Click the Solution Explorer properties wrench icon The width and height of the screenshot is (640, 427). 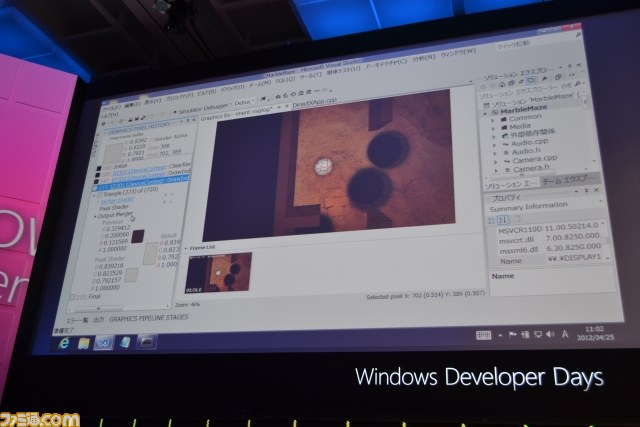544,78
